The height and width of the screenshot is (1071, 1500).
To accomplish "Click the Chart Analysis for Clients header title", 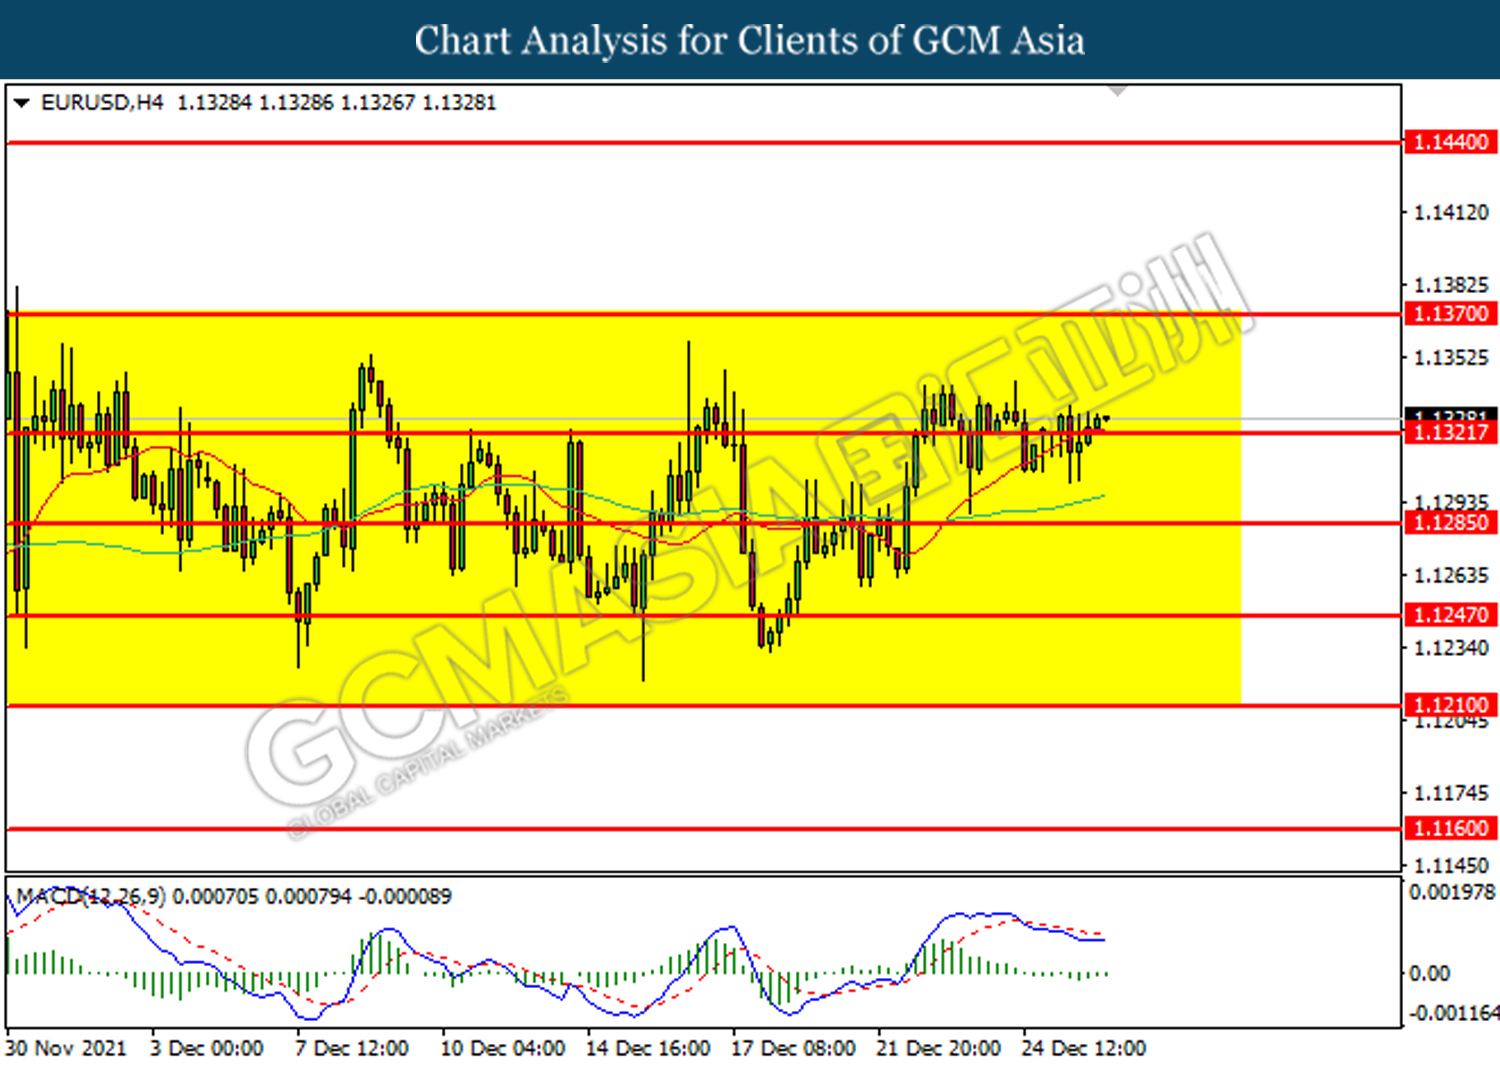I will point(750,40).
